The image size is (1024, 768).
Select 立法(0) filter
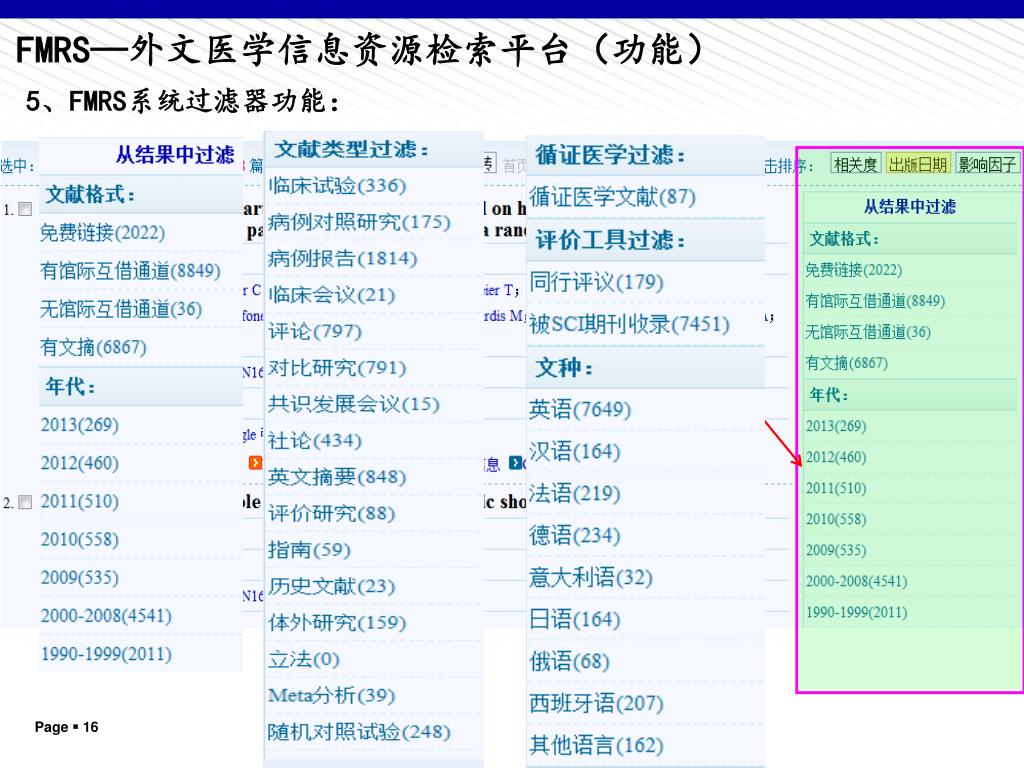tap(304, 659)
